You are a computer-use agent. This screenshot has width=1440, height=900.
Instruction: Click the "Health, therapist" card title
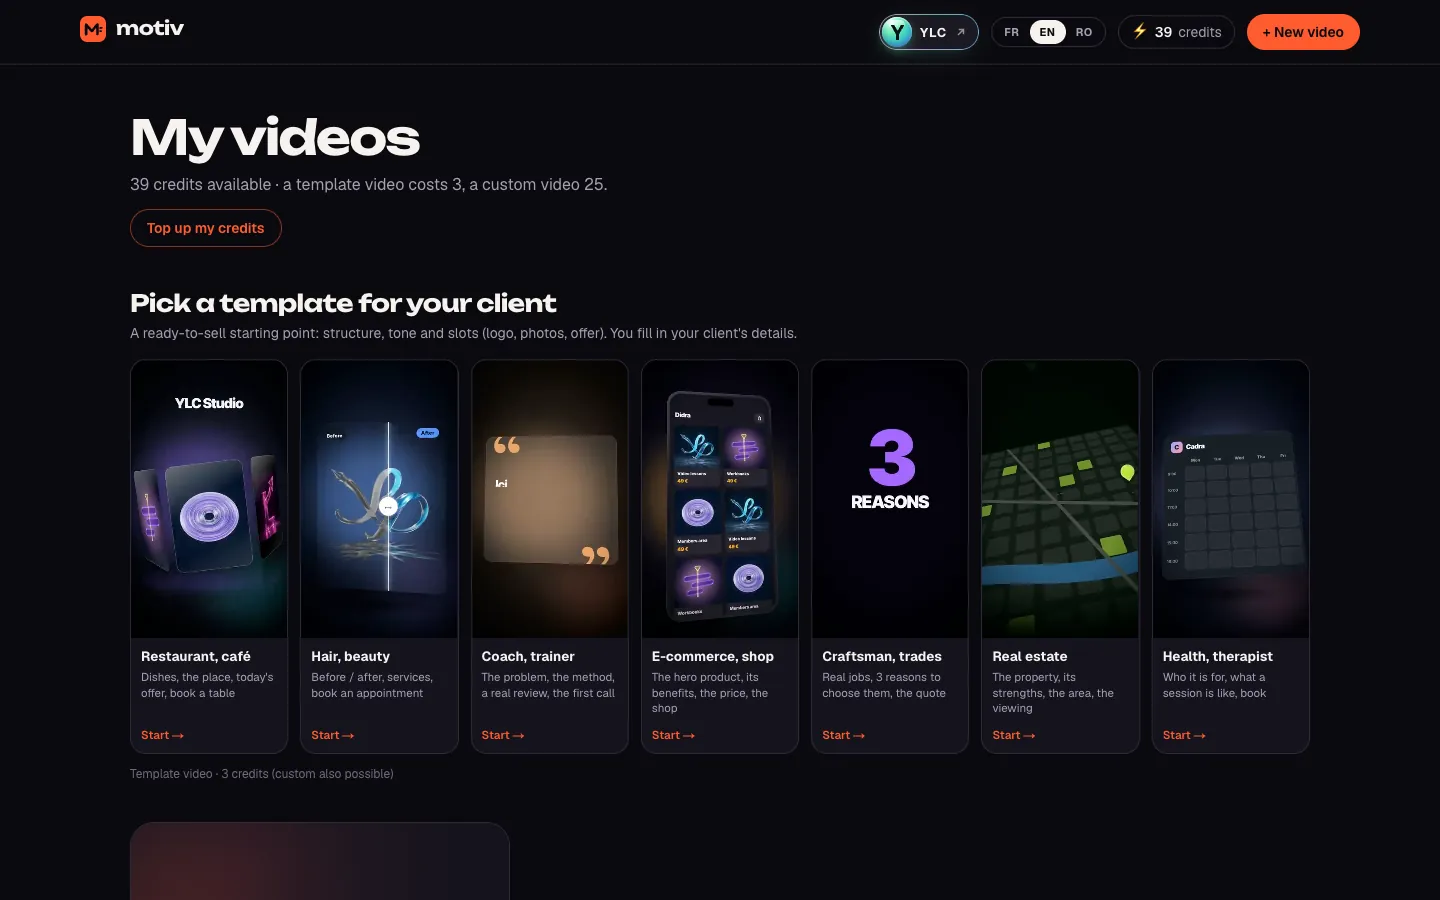1218,656
